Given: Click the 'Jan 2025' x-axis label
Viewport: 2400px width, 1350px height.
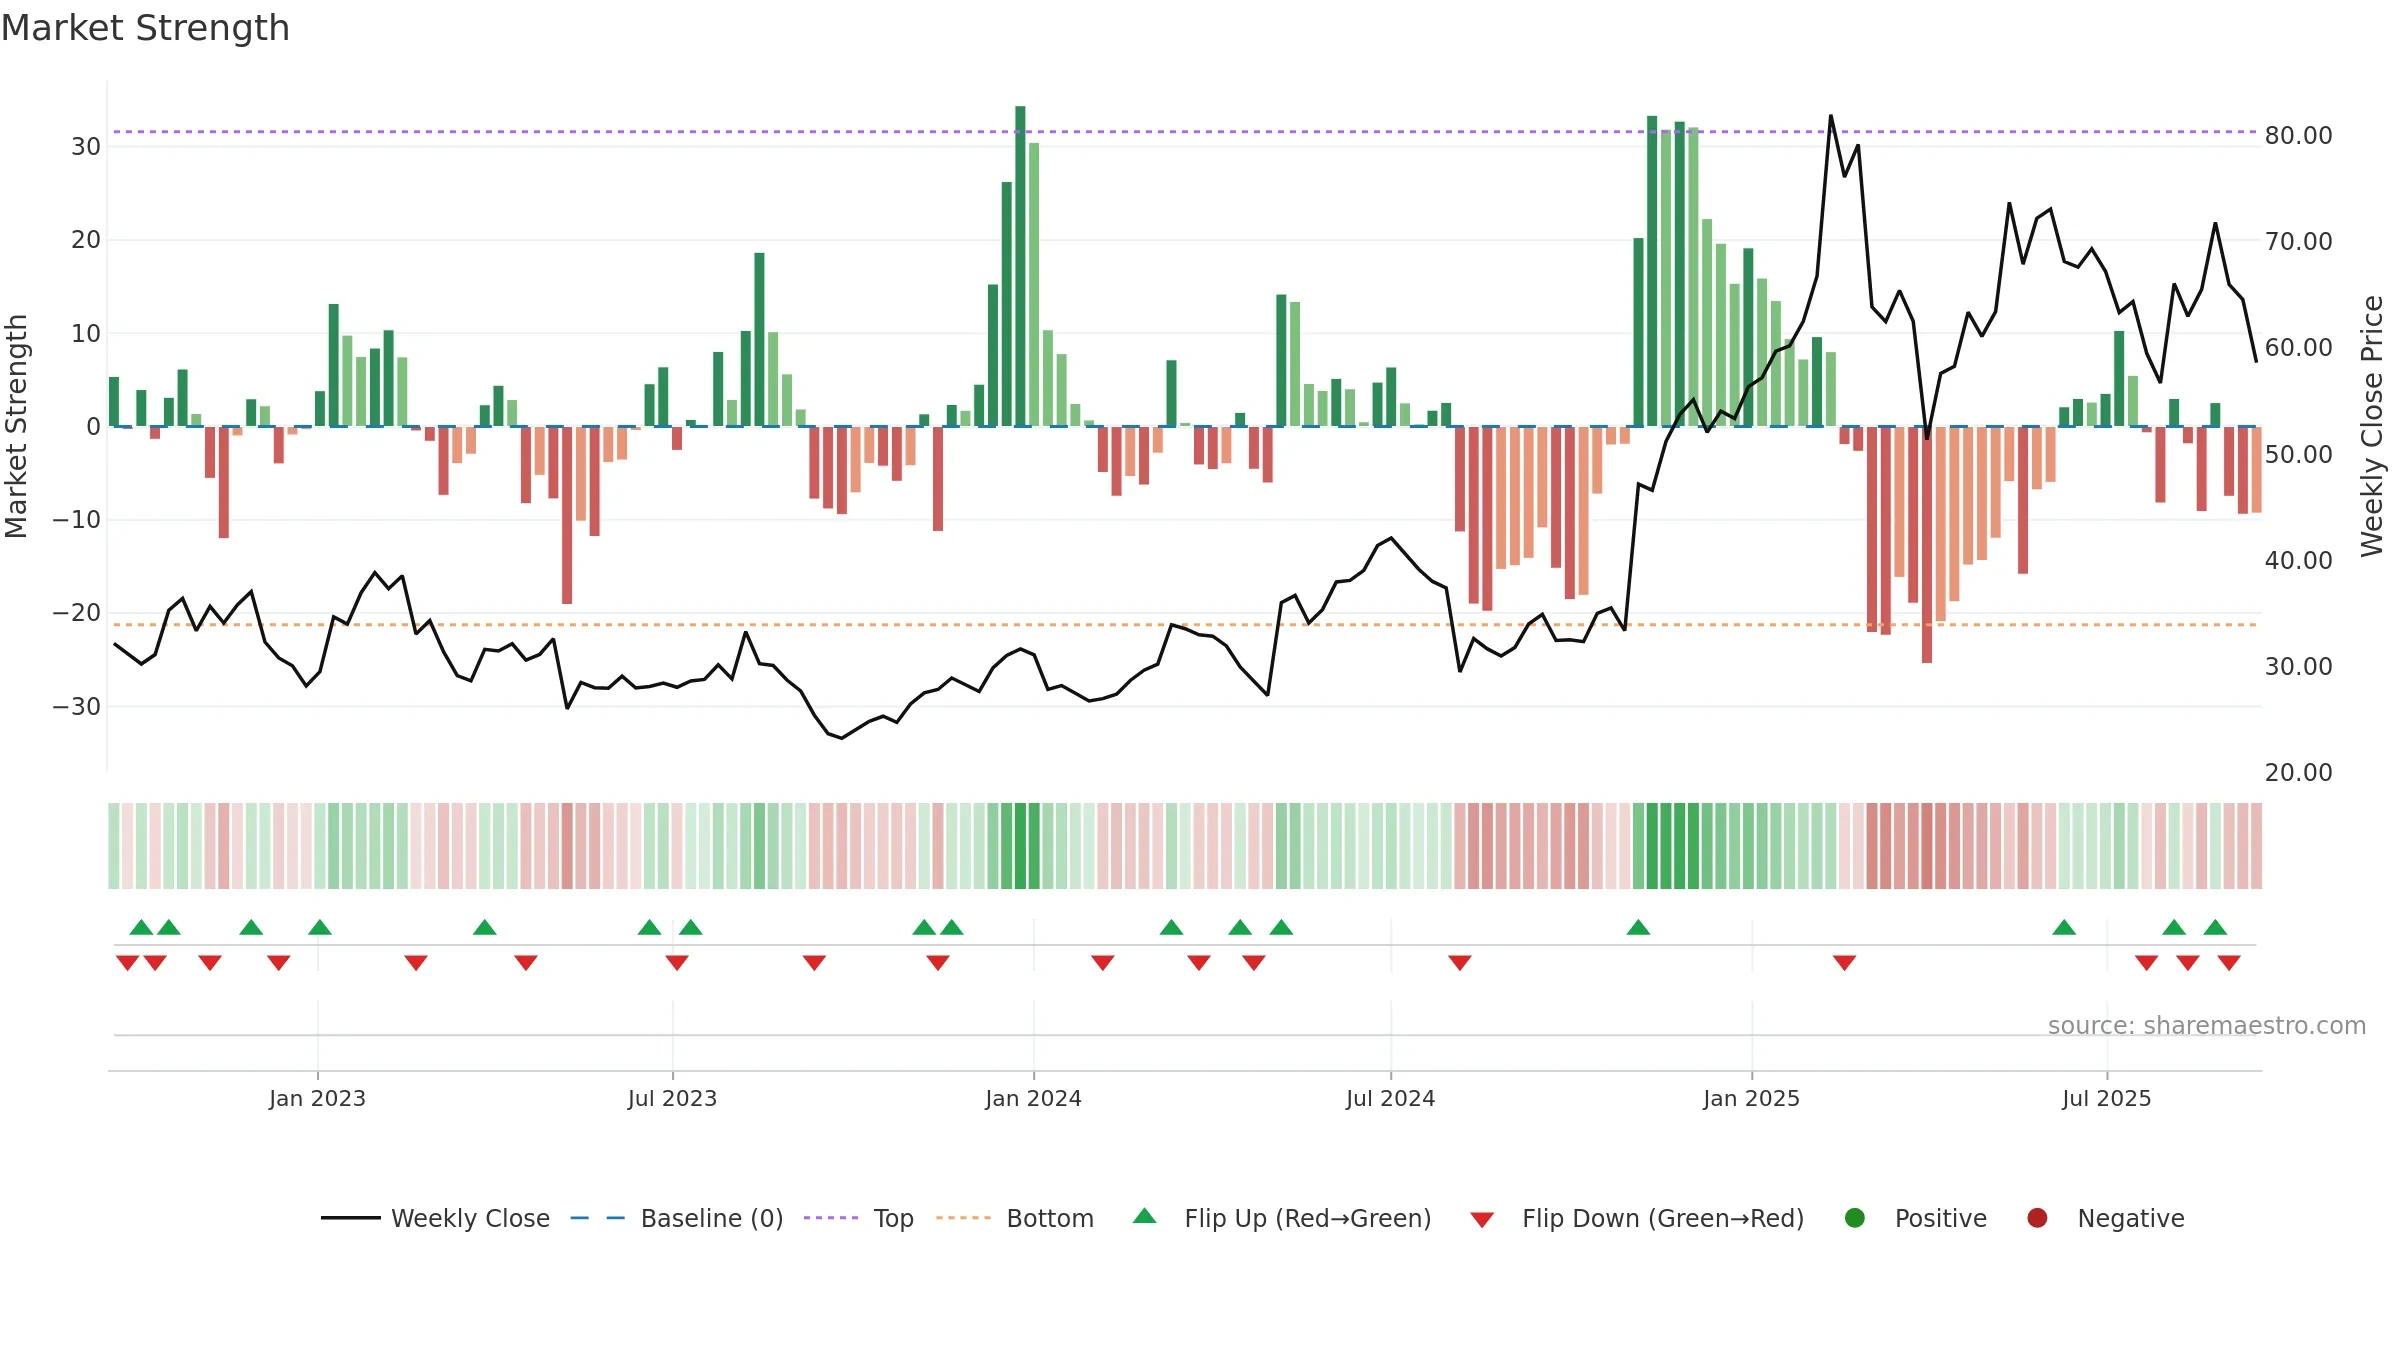Looking at the screenshot, I should (1751, 1099).
